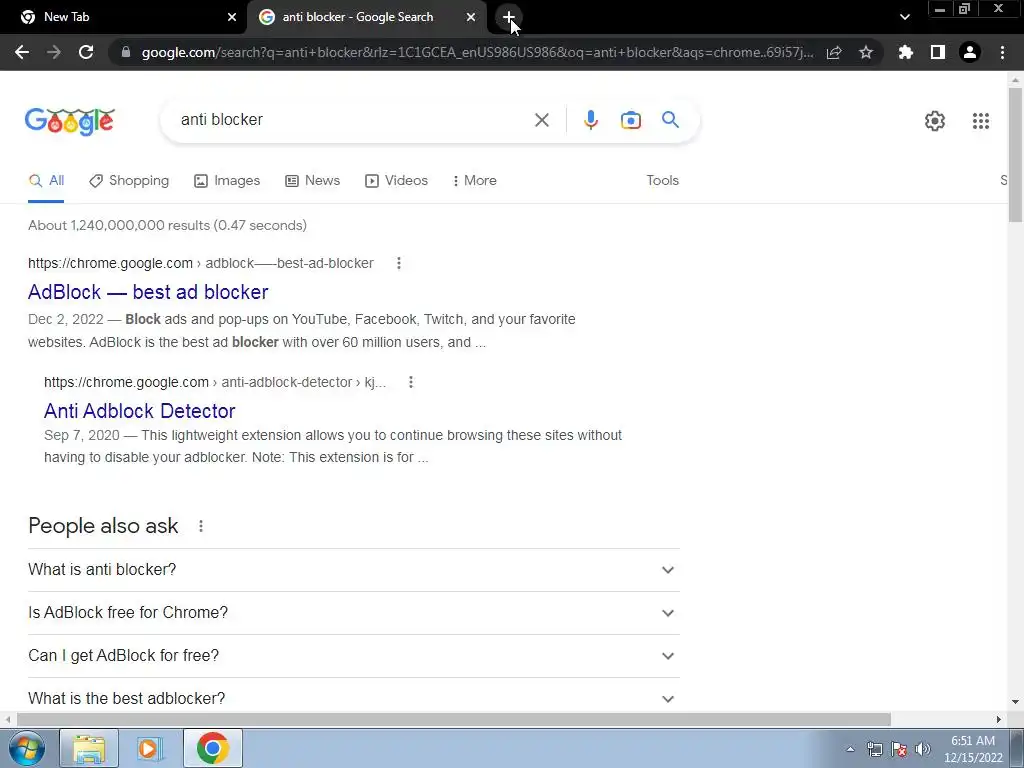
Task: Close the anti blocker search tab
Action: tap(471, 17)
